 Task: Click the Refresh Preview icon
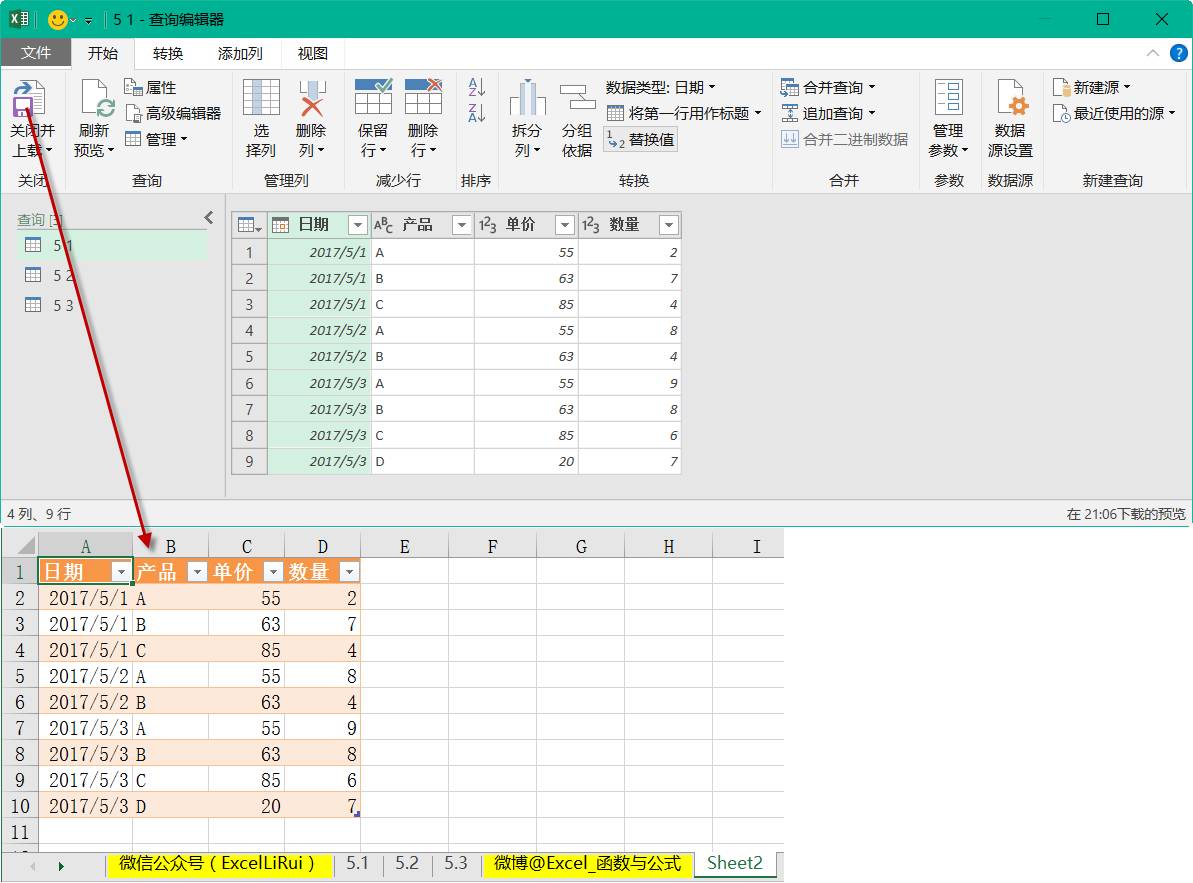click(x=97, y=99)
